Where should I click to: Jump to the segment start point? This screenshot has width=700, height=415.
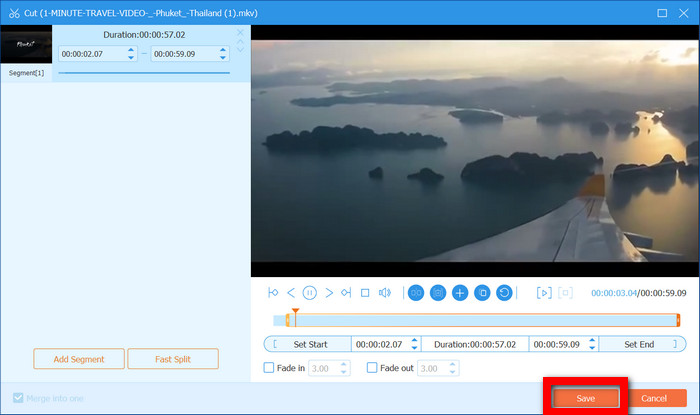pyautogui.click(x=273, y=293)
